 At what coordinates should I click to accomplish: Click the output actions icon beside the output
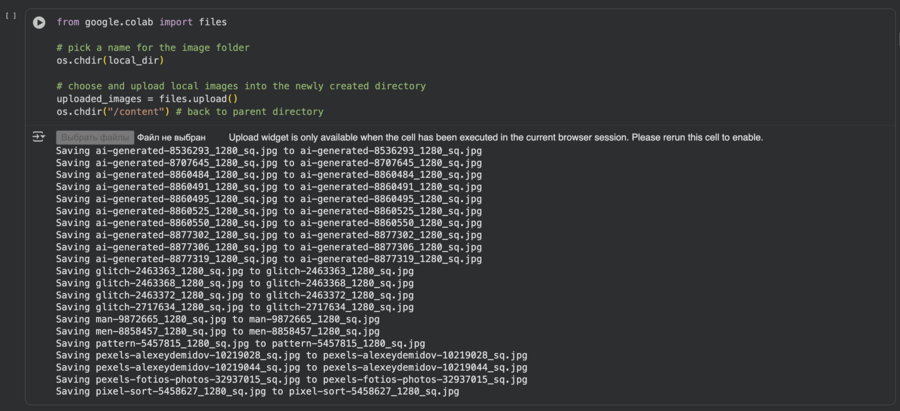coord(39,137)
